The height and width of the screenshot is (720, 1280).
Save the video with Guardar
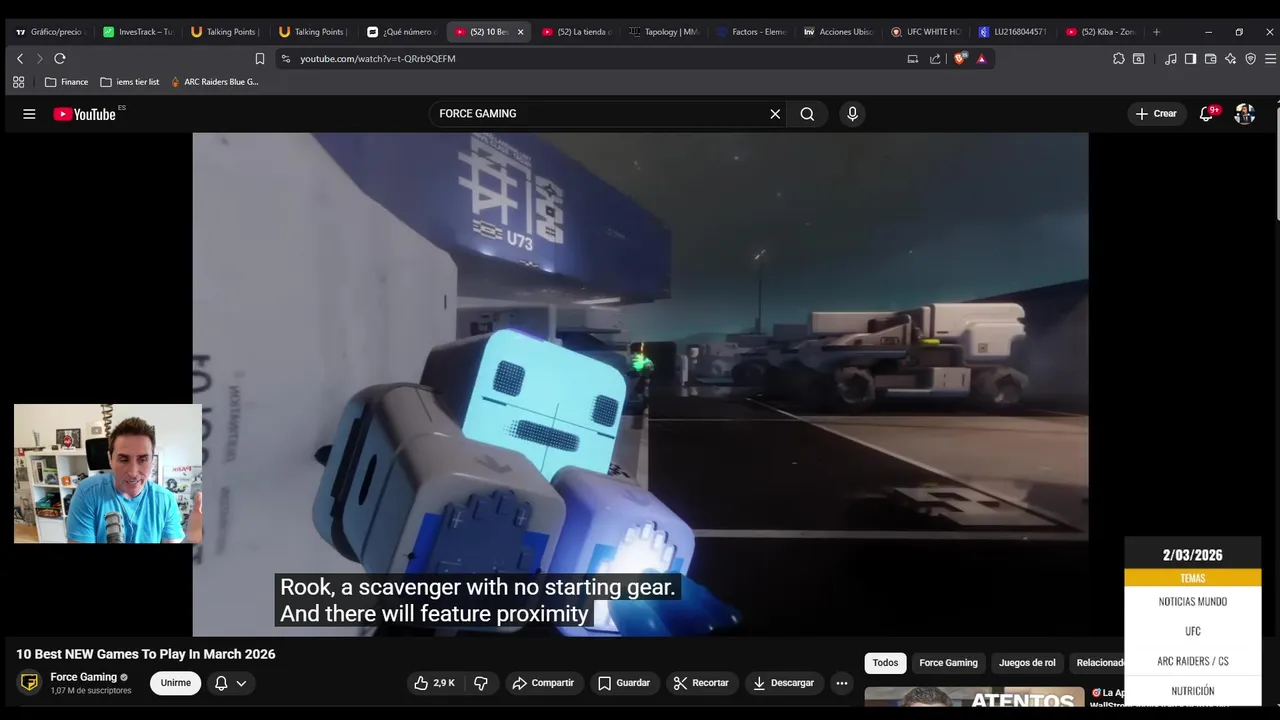pos(624,683)
